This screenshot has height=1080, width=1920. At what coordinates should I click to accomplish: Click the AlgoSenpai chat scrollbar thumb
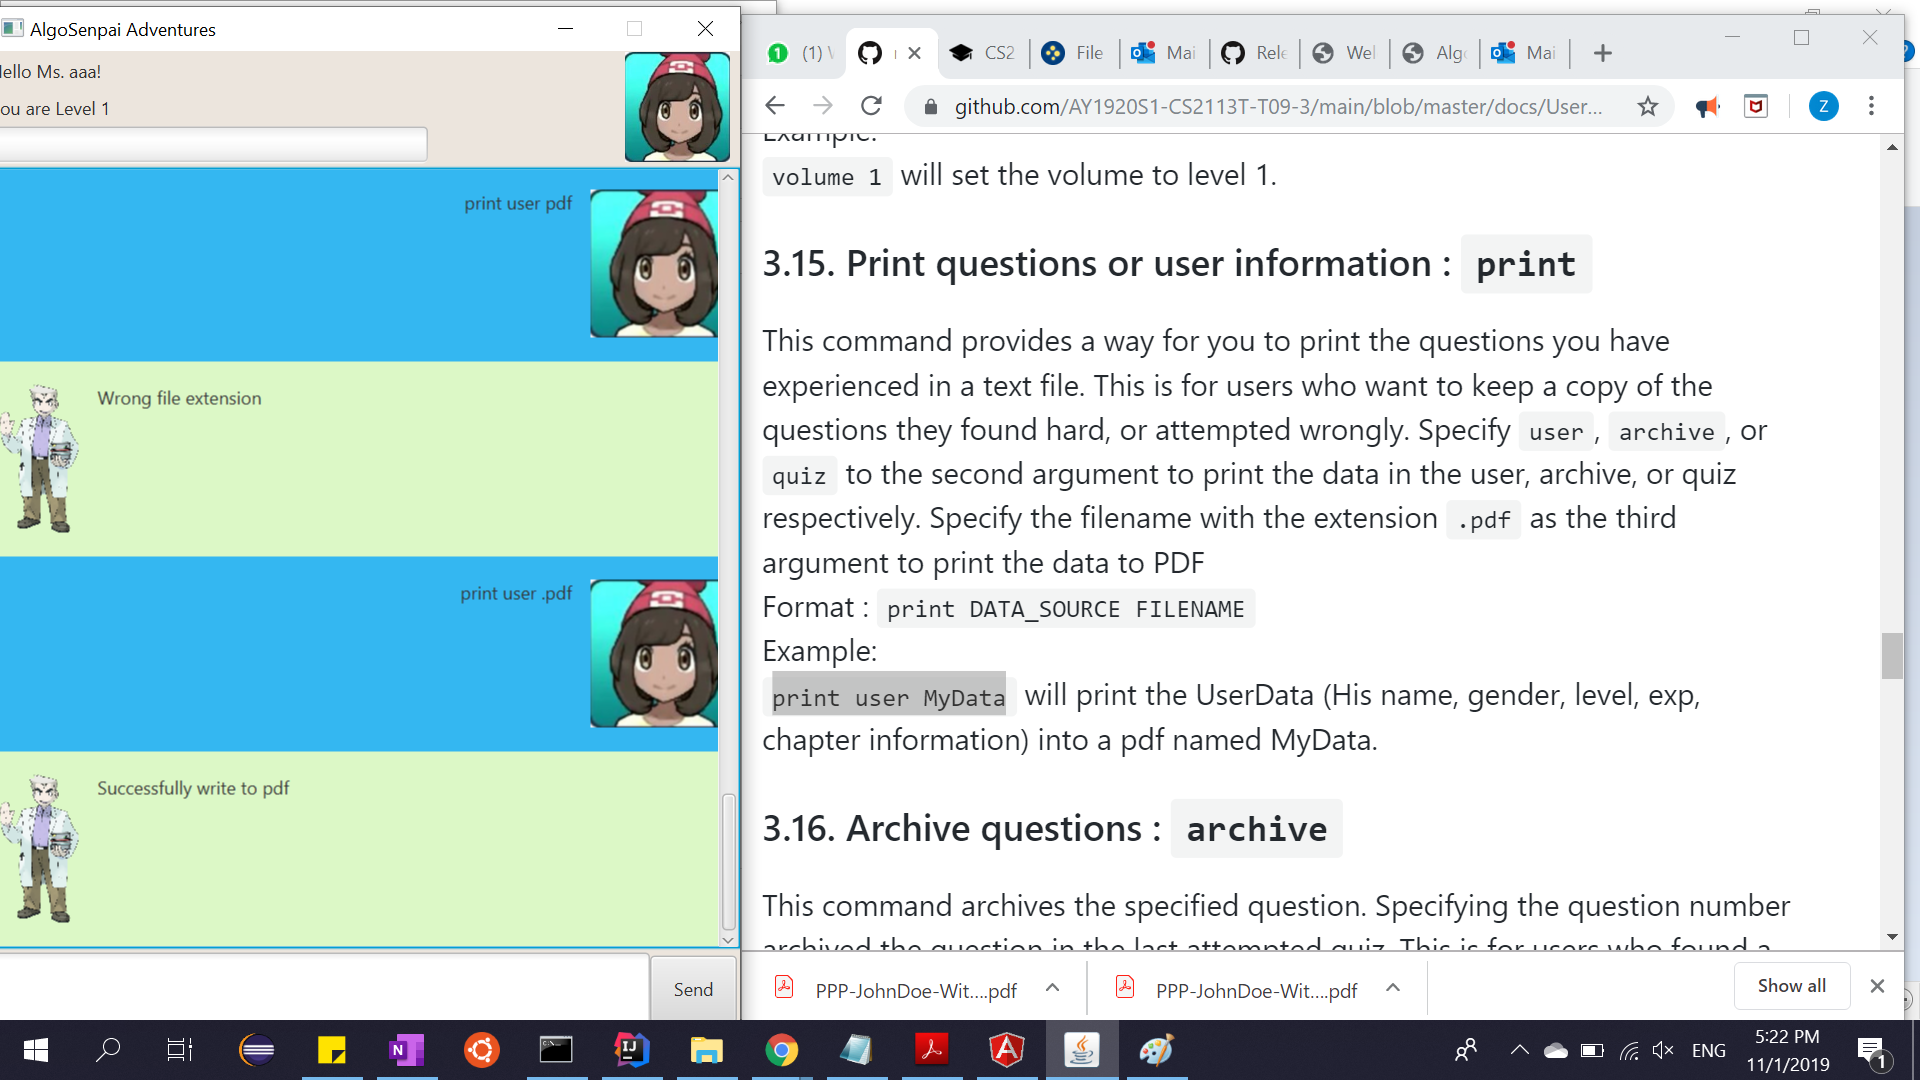click(x=728, y=862)
